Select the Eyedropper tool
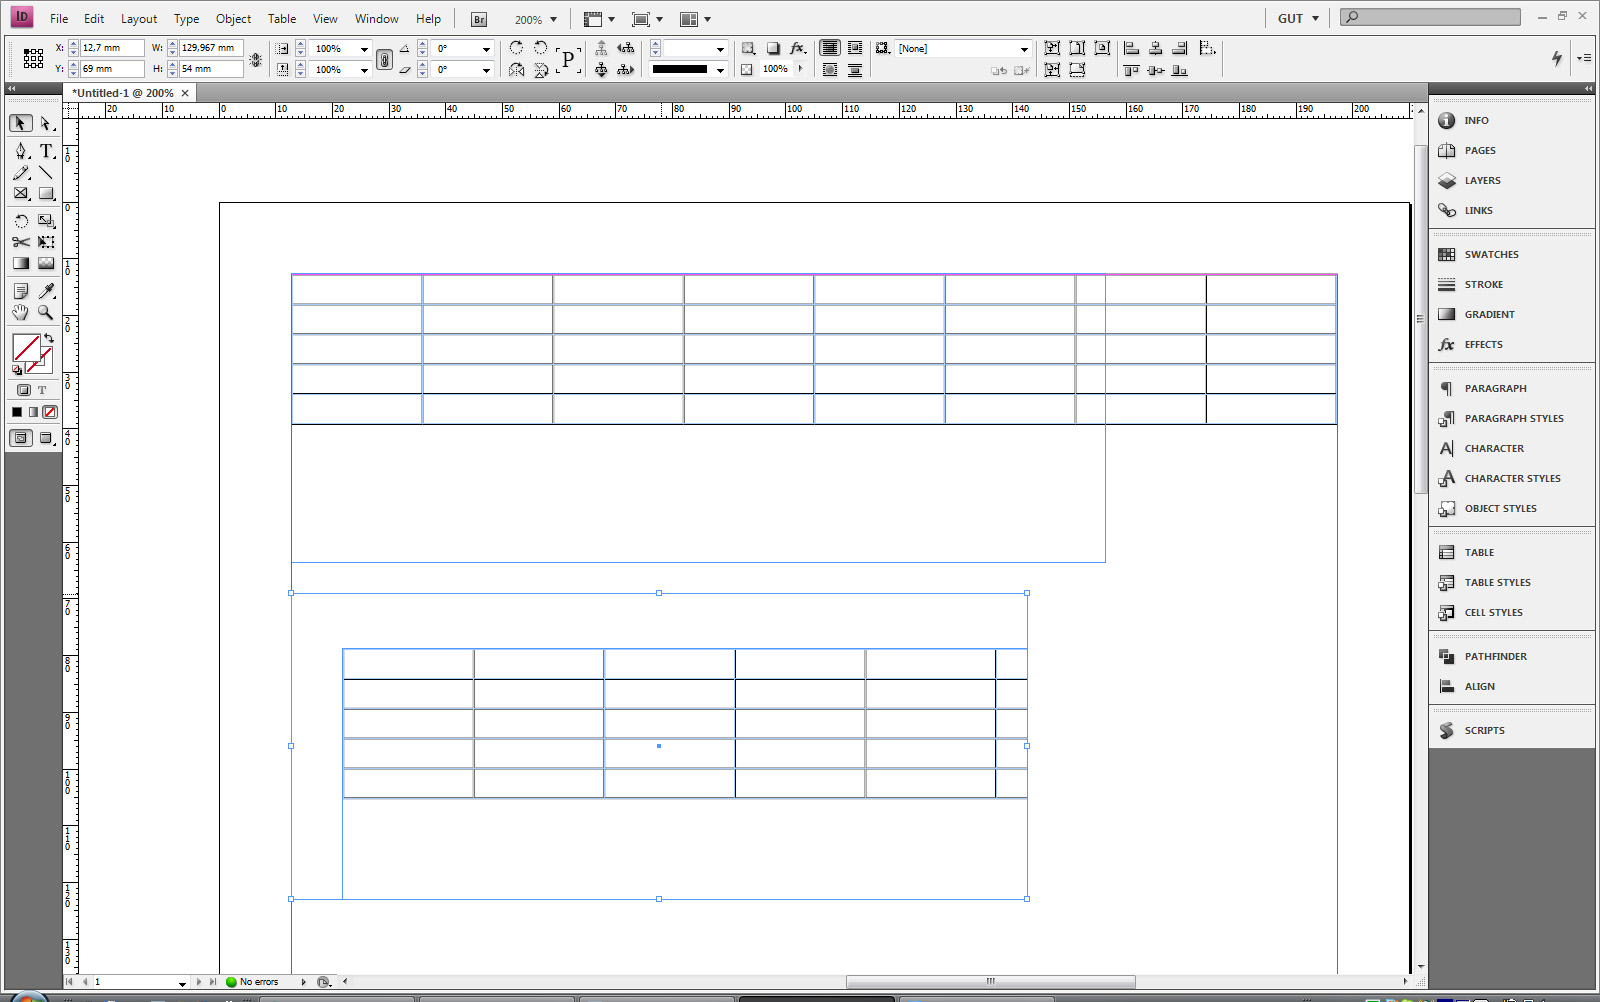The height and width of the screenshot is (1002, 1600). [x=46, y=291]
